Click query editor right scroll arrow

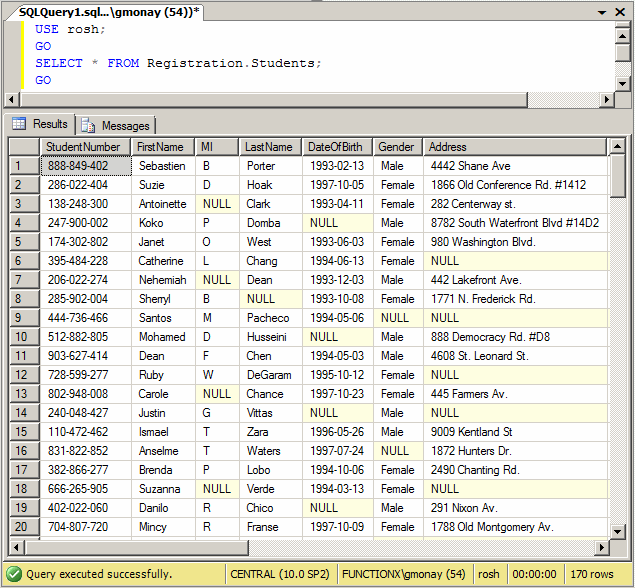coord(606,99)
